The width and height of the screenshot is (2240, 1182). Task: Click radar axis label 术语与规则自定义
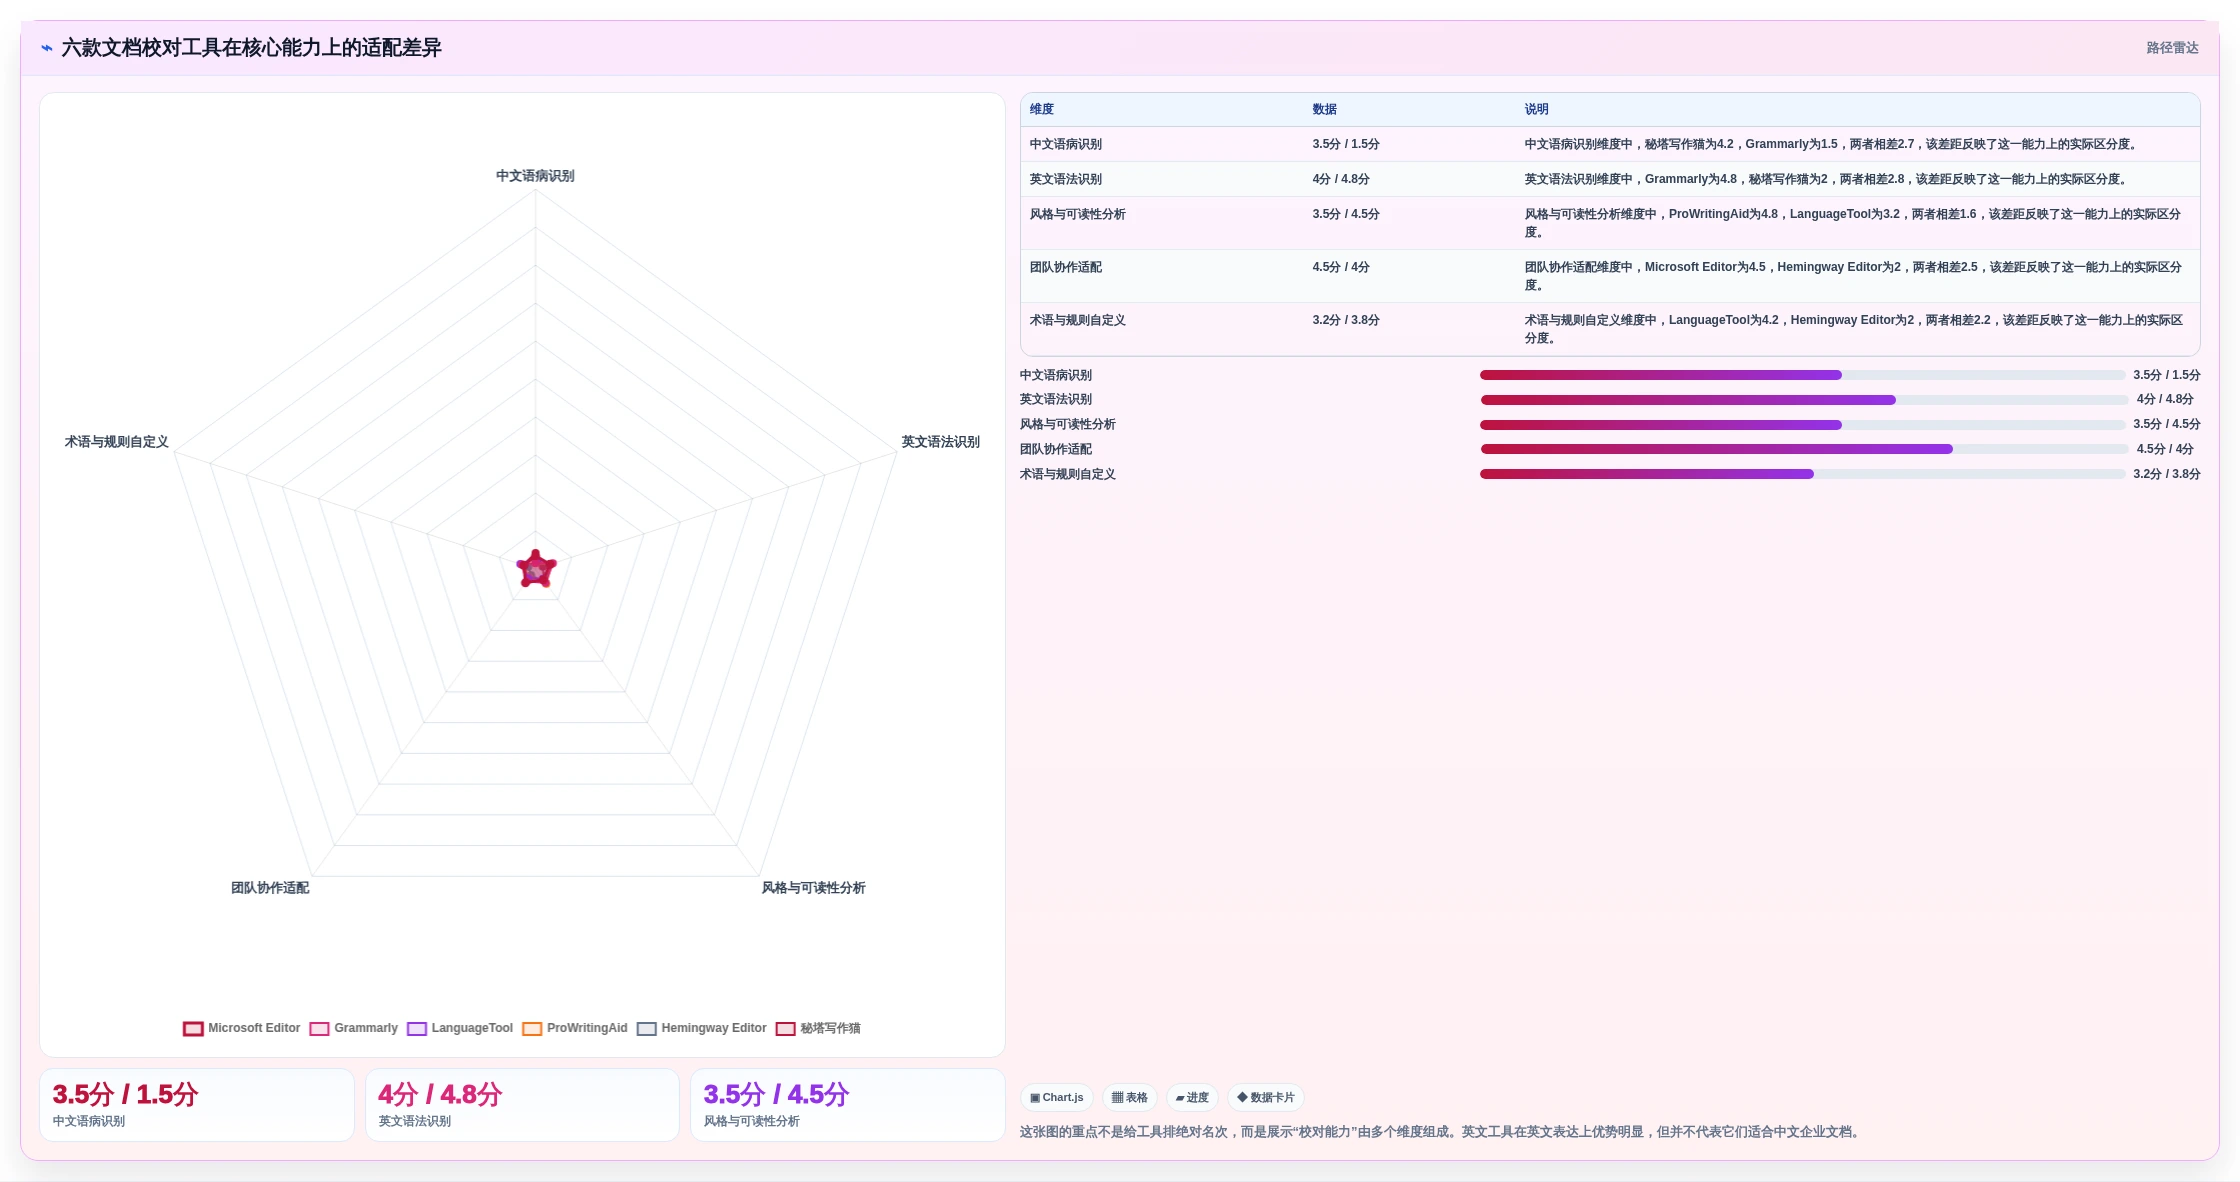click(117, 442)
